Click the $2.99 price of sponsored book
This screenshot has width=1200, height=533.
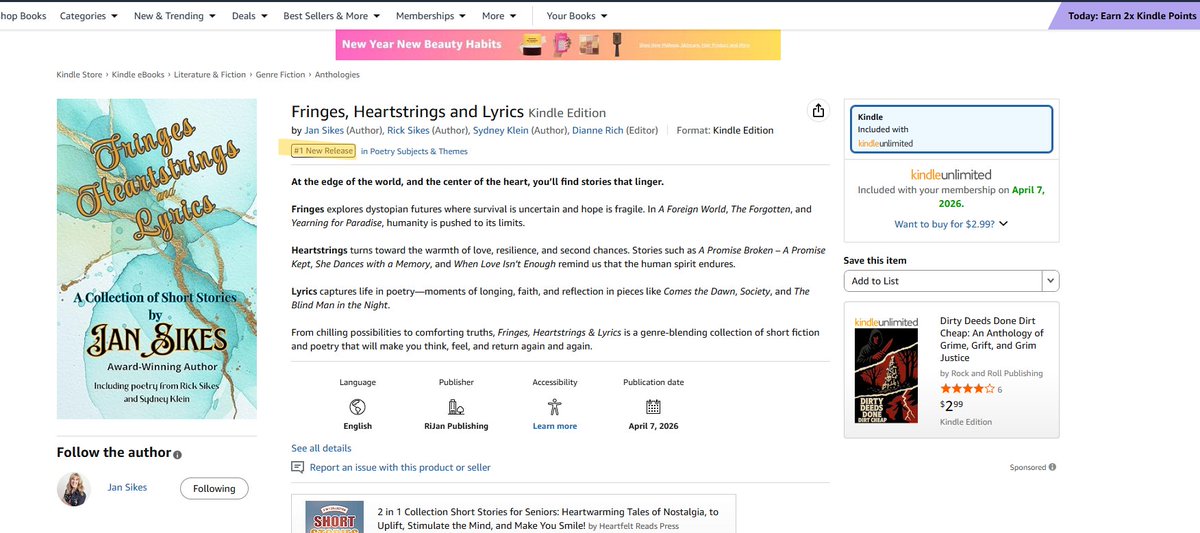pyautogui.click(x=952, y=405)
